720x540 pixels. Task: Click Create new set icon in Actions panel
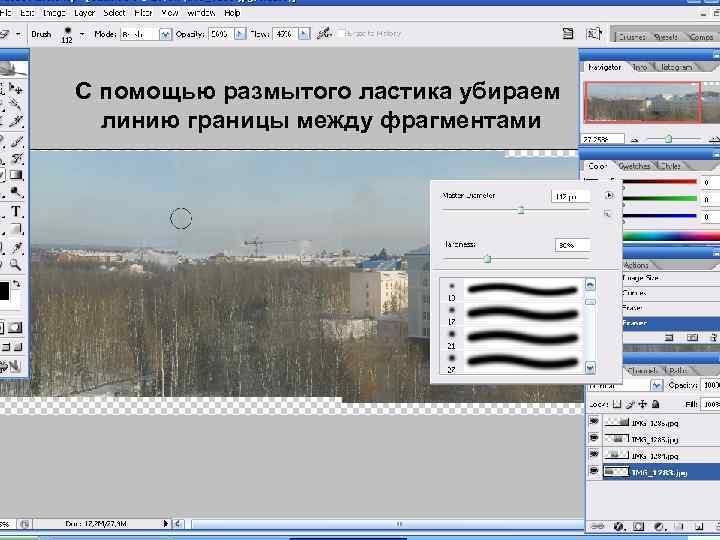tap(669, 338)
